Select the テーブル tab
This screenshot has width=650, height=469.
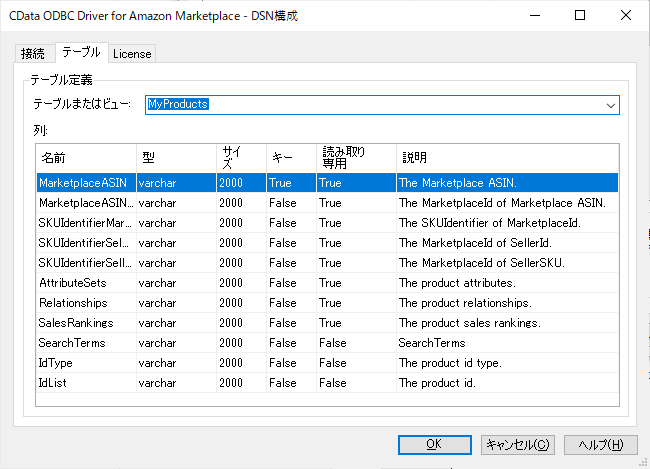point(81,52)
